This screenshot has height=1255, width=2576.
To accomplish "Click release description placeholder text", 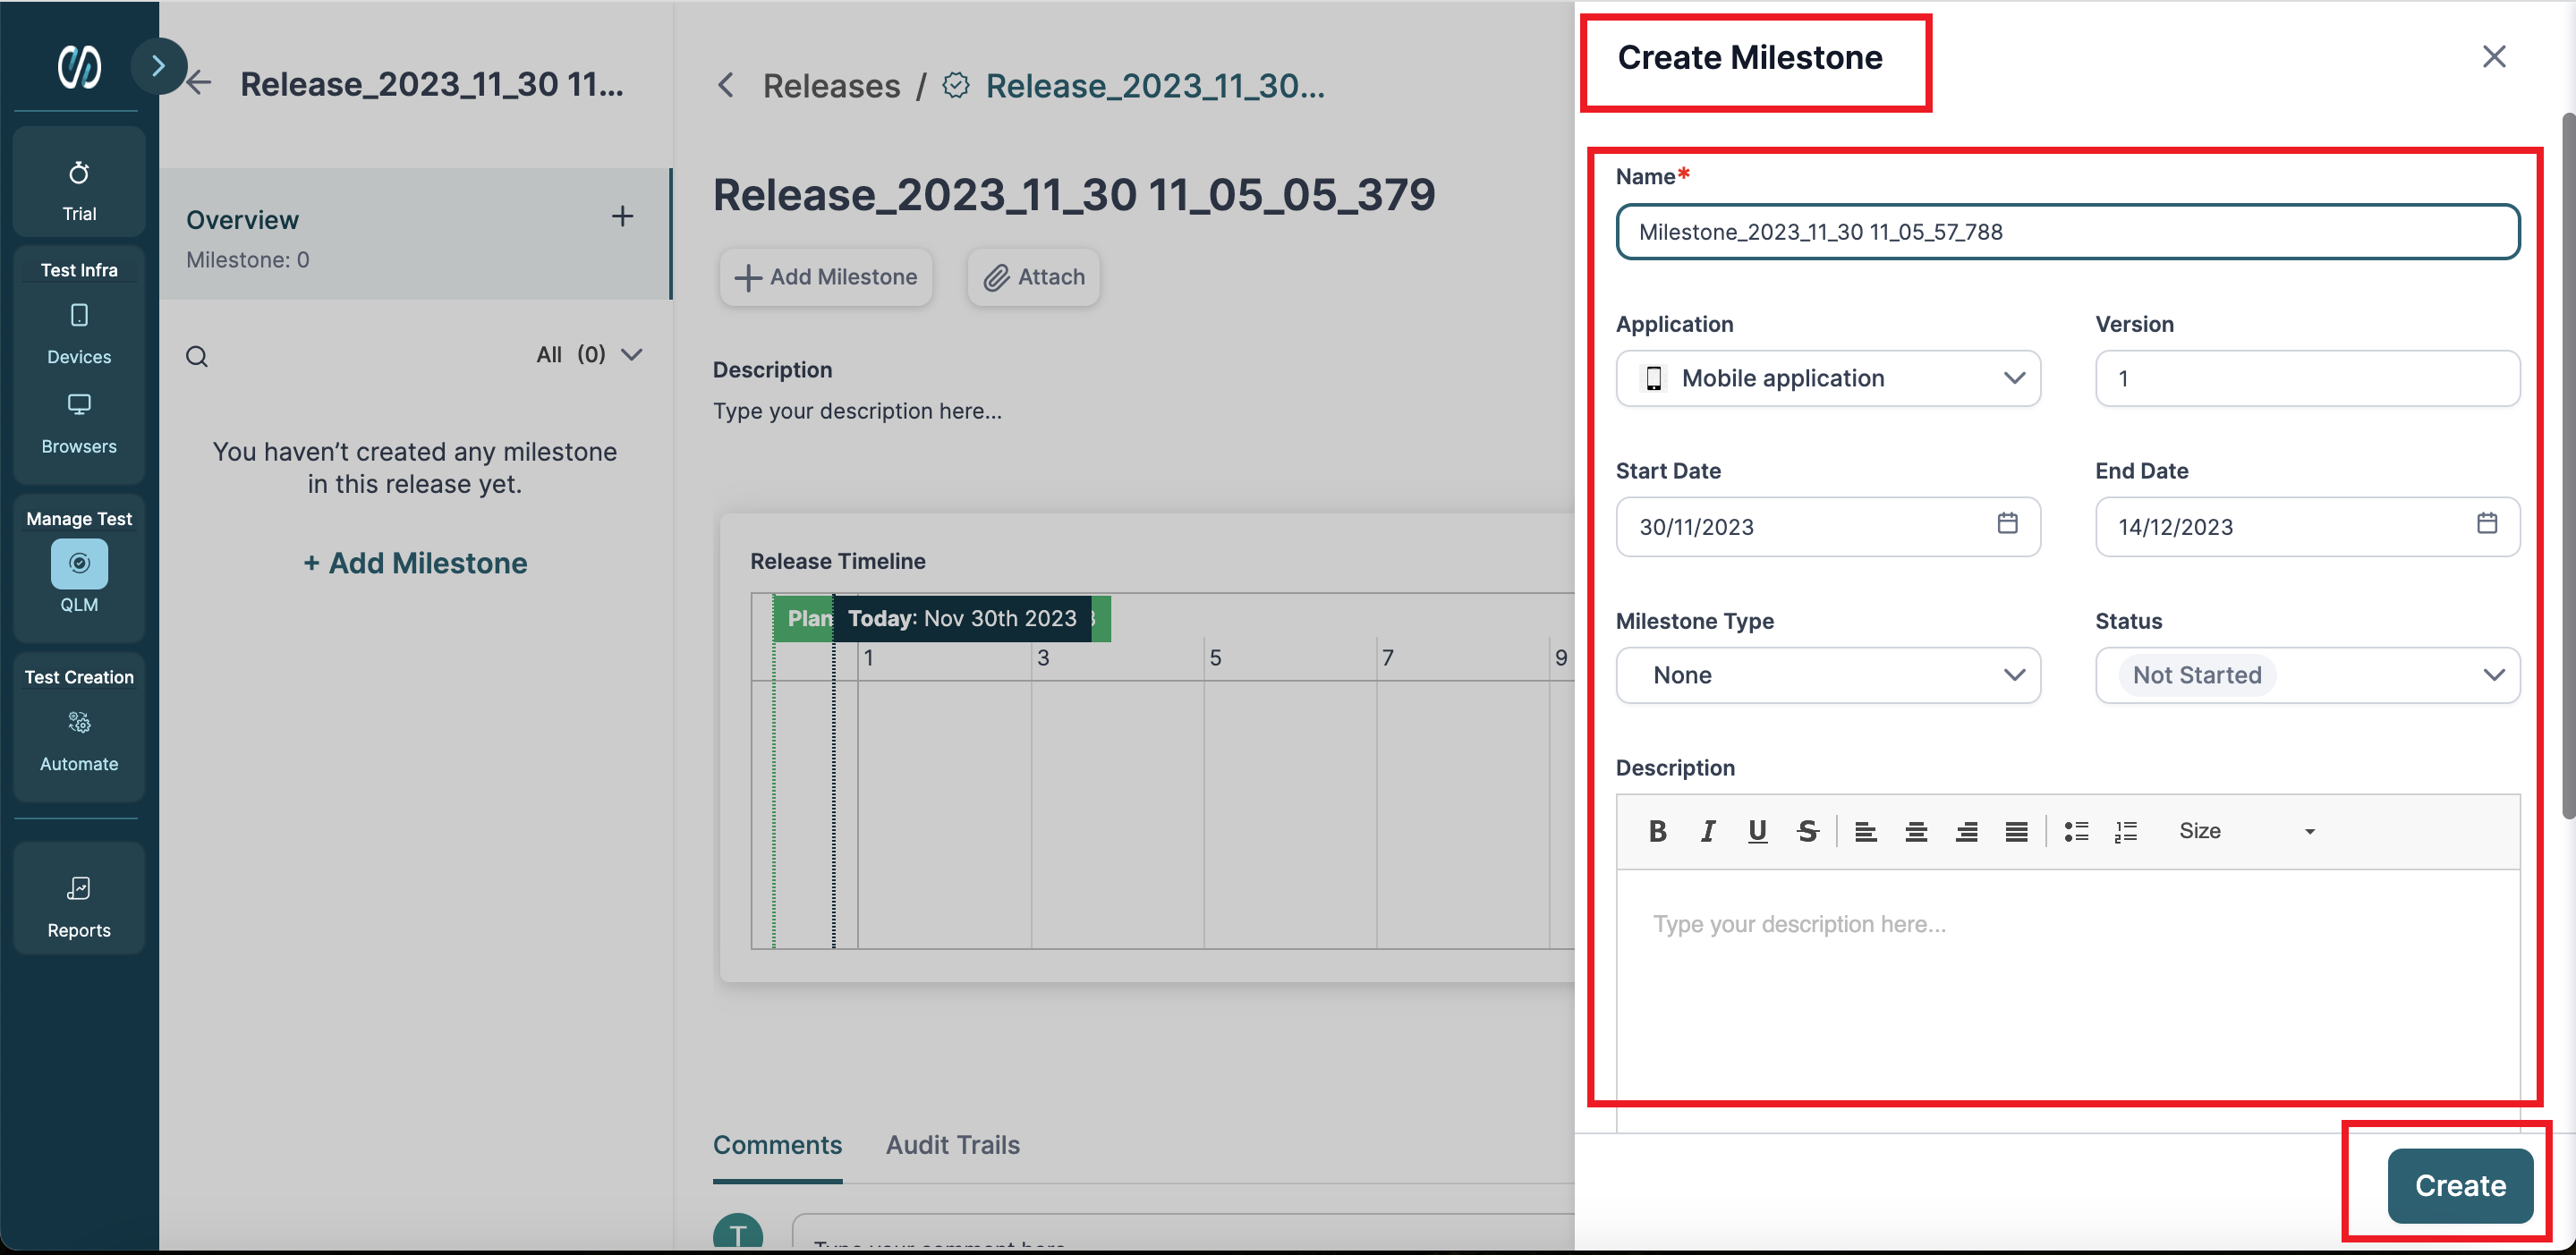I will (x=857, y=411).
